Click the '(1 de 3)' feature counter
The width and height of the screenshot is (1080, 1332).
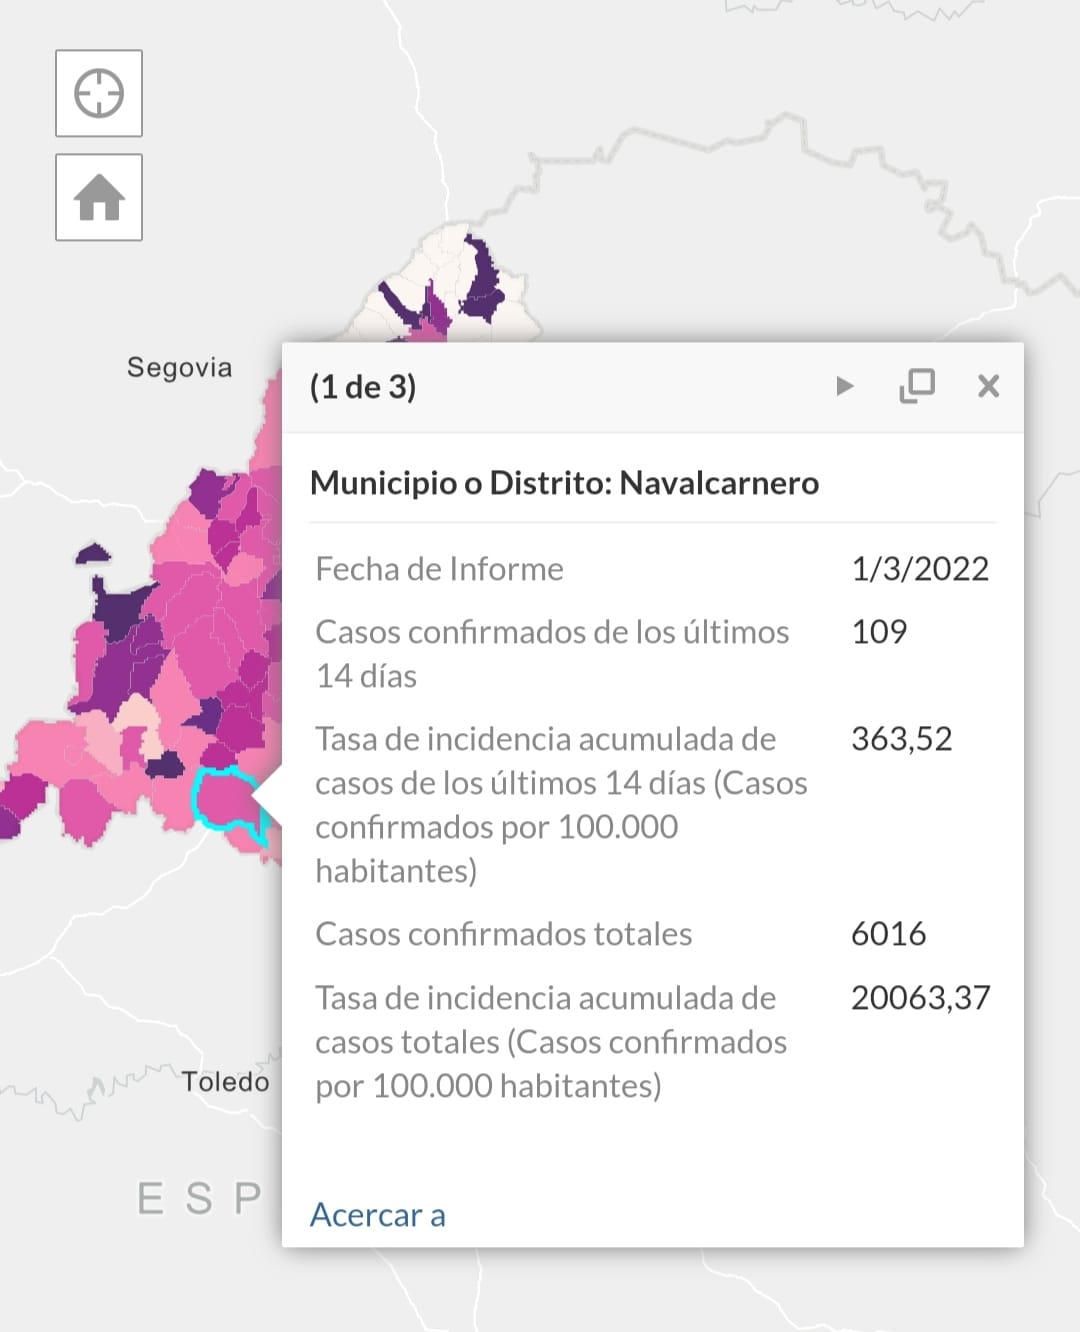(x=363, y=386)
